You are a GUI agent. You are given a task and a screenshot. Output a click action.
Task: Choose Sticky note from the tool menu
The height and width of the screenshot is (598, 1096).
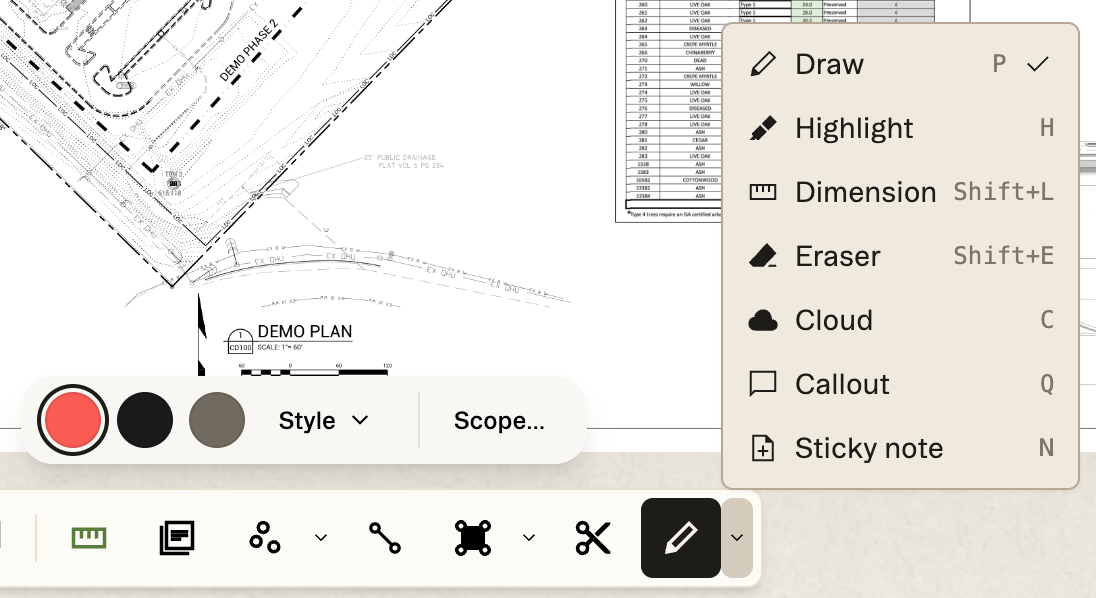click(900, 448)
